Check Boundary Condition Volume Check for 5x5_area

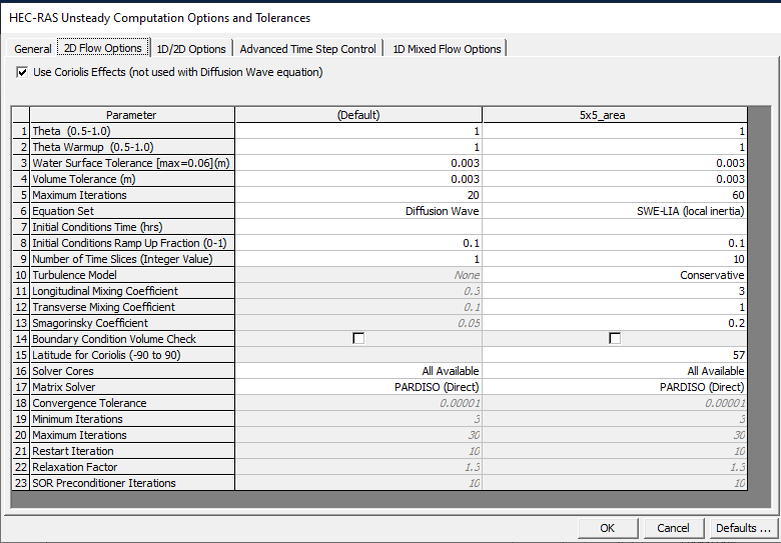(615, 339)
